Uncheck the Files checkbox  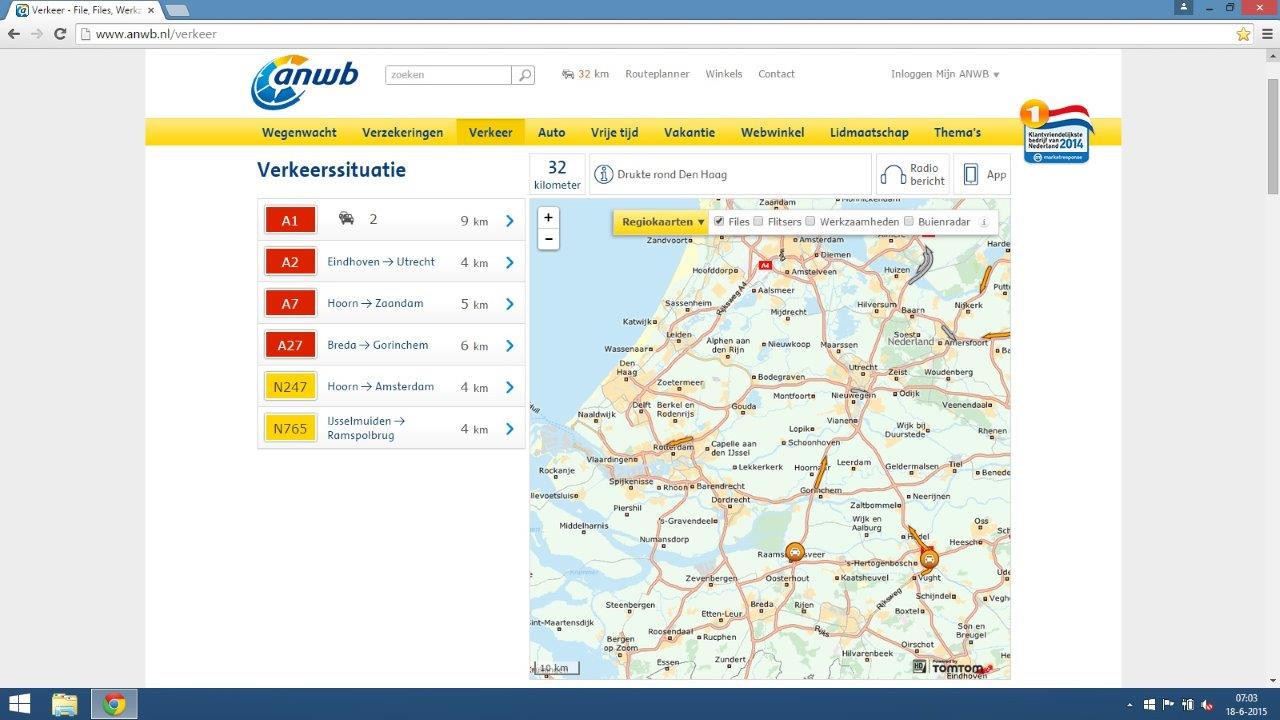pos(719,221)
